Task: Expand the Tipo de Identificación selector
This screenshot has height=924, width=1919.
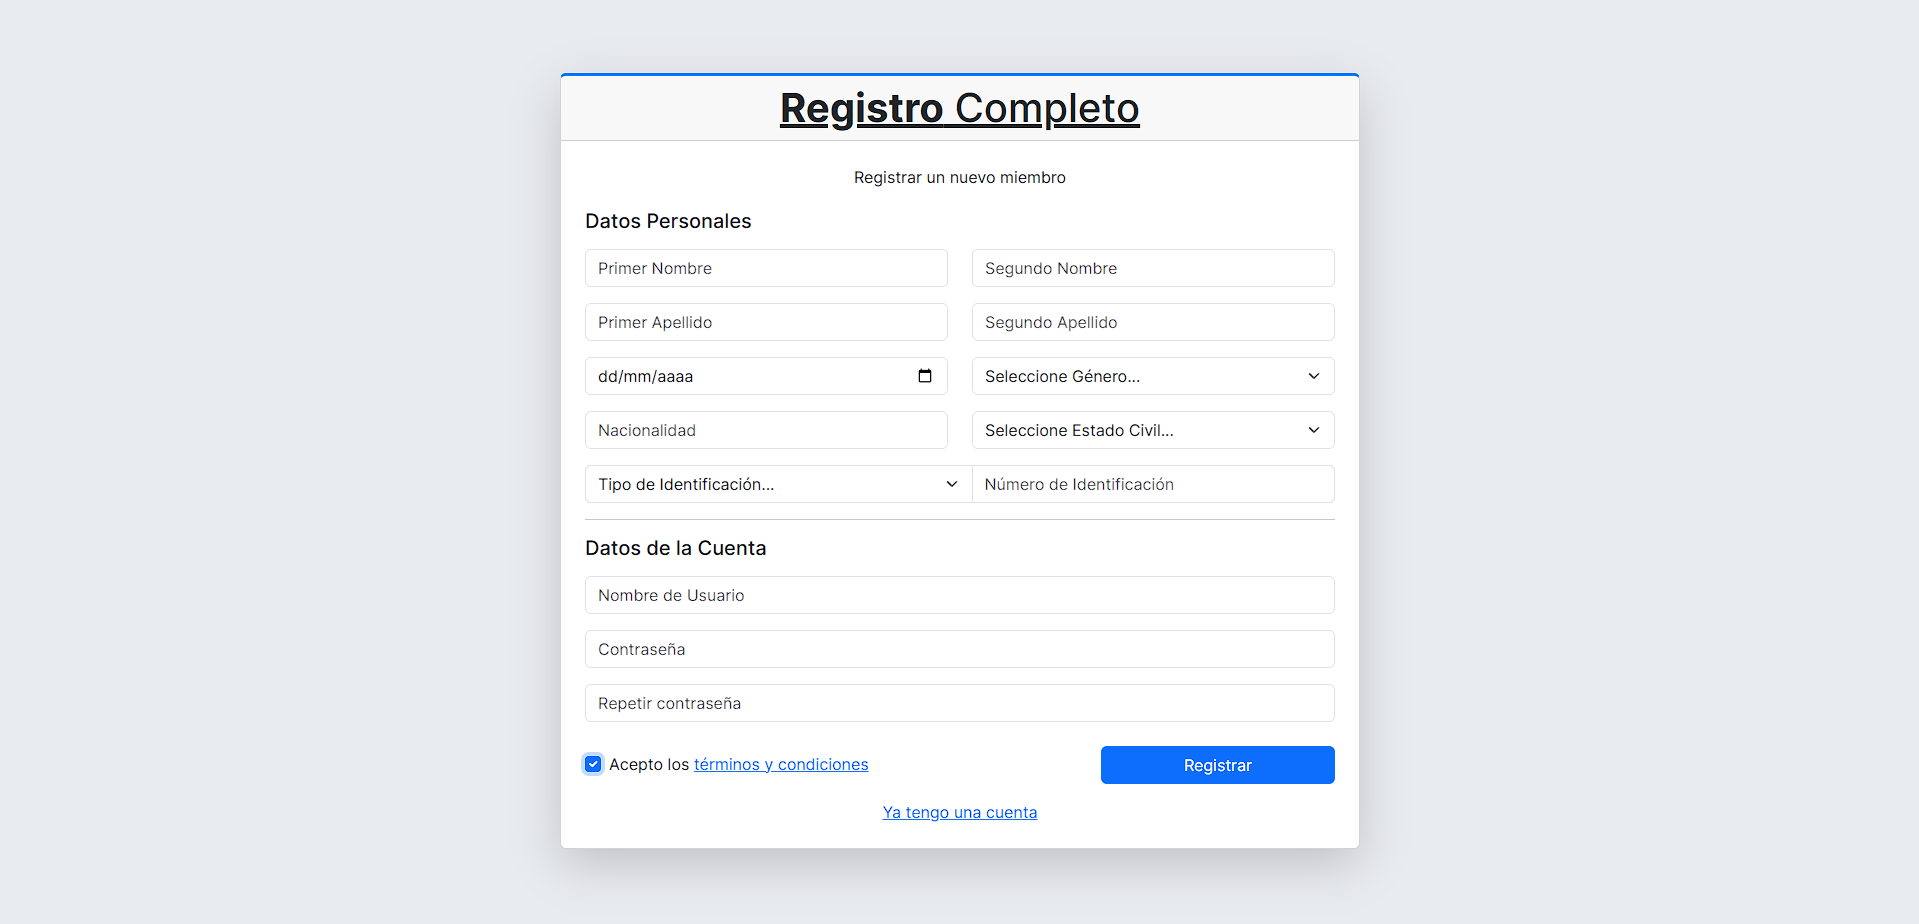Action: click(778, 484)
